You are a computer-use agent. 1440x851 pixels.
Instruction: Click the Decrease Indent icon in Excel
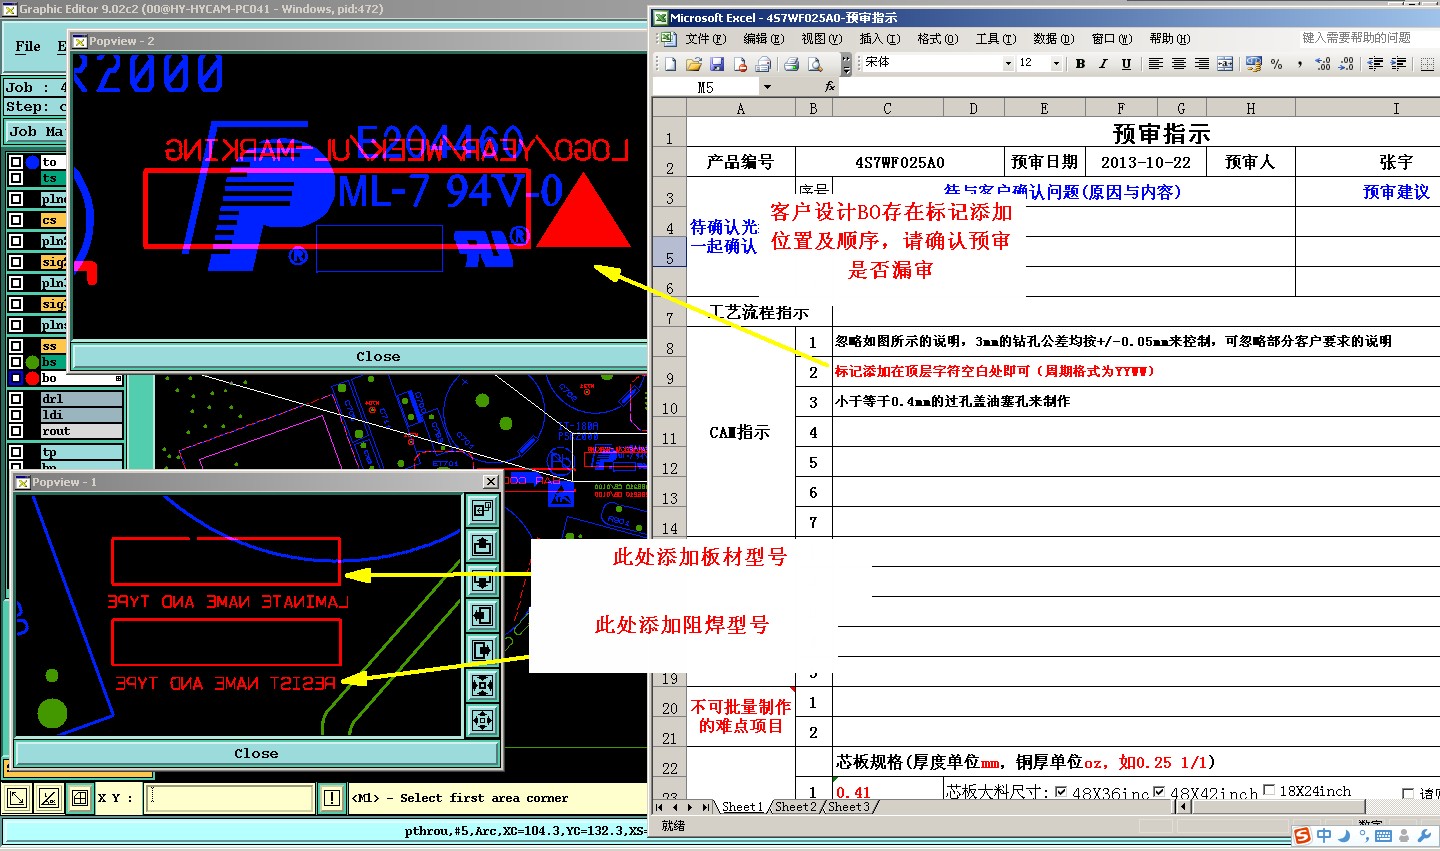coord(1375,64)
